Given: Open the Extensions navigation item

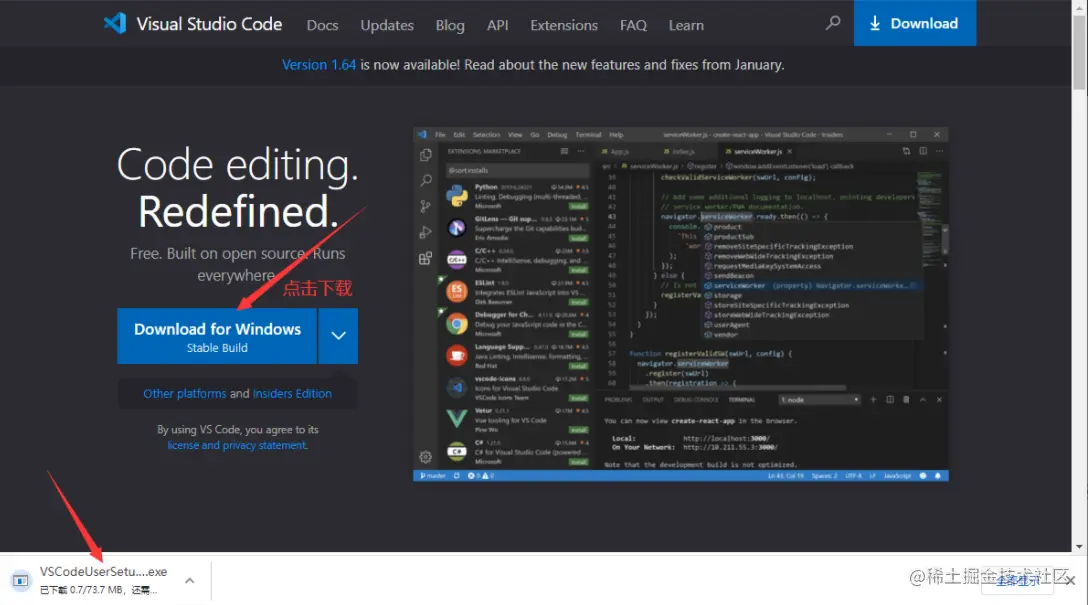Looking at the screenshot, I should (x=564, y=25).
